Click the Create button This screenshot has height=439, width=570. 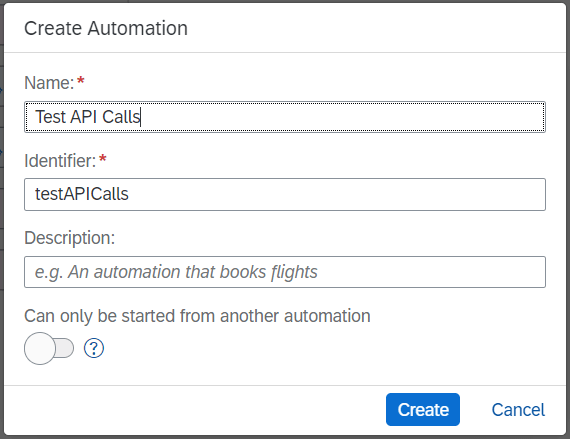(423, 410)
